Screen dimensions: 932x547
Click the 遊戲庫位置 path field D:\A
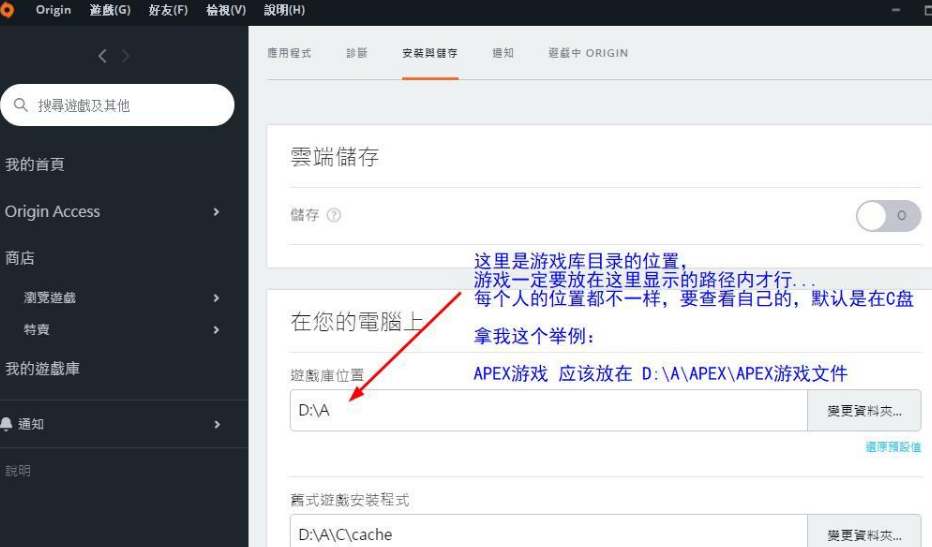[x=549, y=410]
